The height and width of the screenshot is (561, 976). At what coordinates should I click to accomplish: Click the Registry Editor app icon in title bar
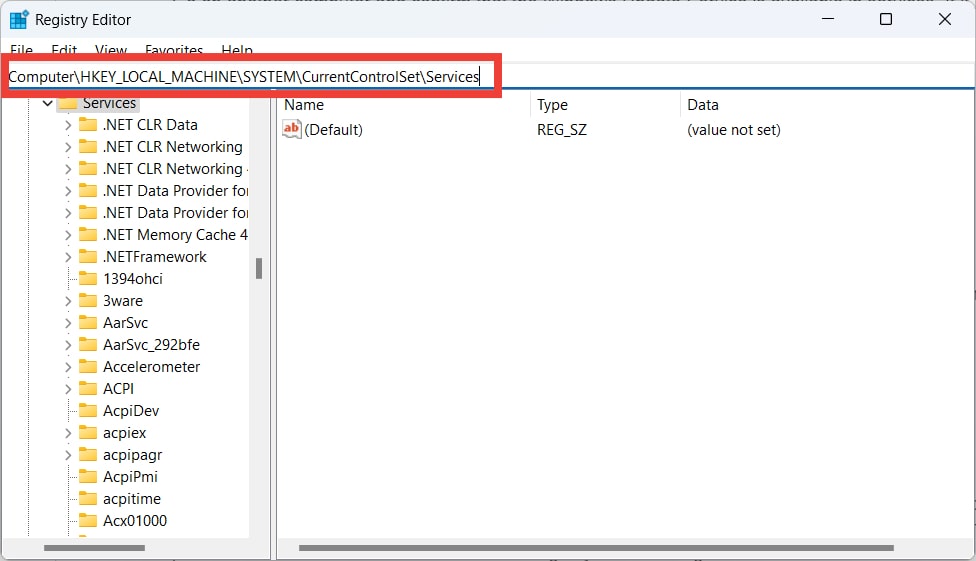tap(19, 19)
